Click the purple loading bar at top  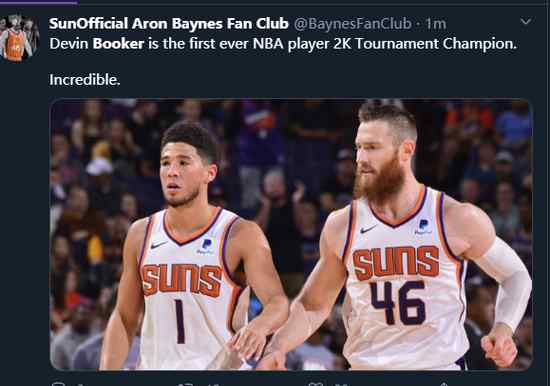pyautogui.click(x=39, y=2)
